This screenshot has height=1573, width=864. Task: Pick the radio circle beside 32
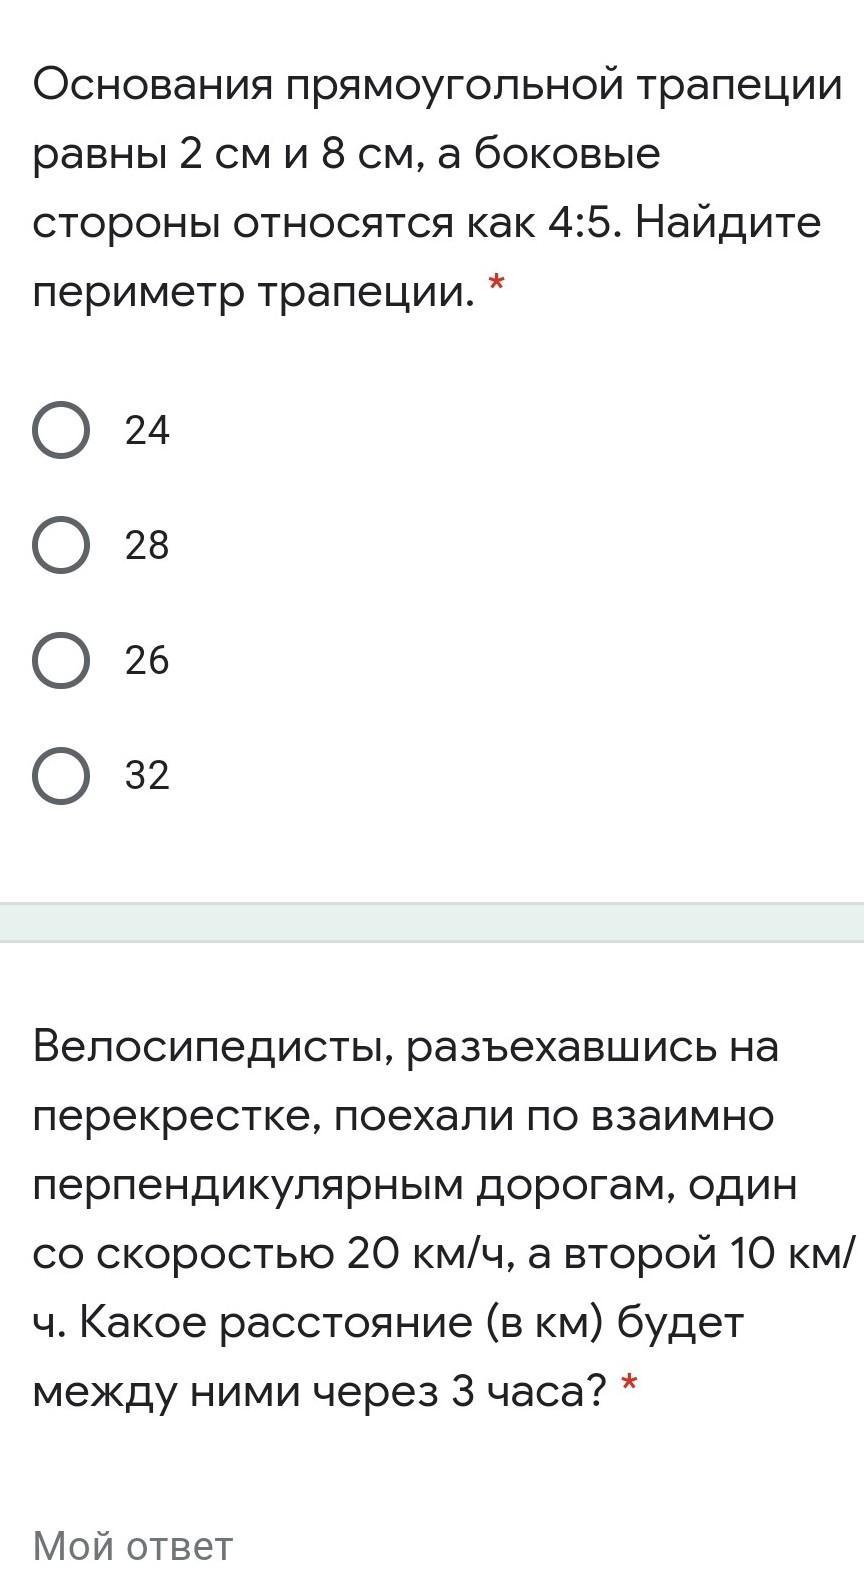(61, 775)
